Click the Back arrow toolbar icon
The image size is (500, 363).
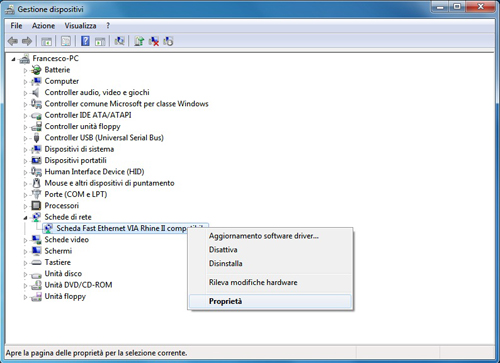click(x=13, y=41)
